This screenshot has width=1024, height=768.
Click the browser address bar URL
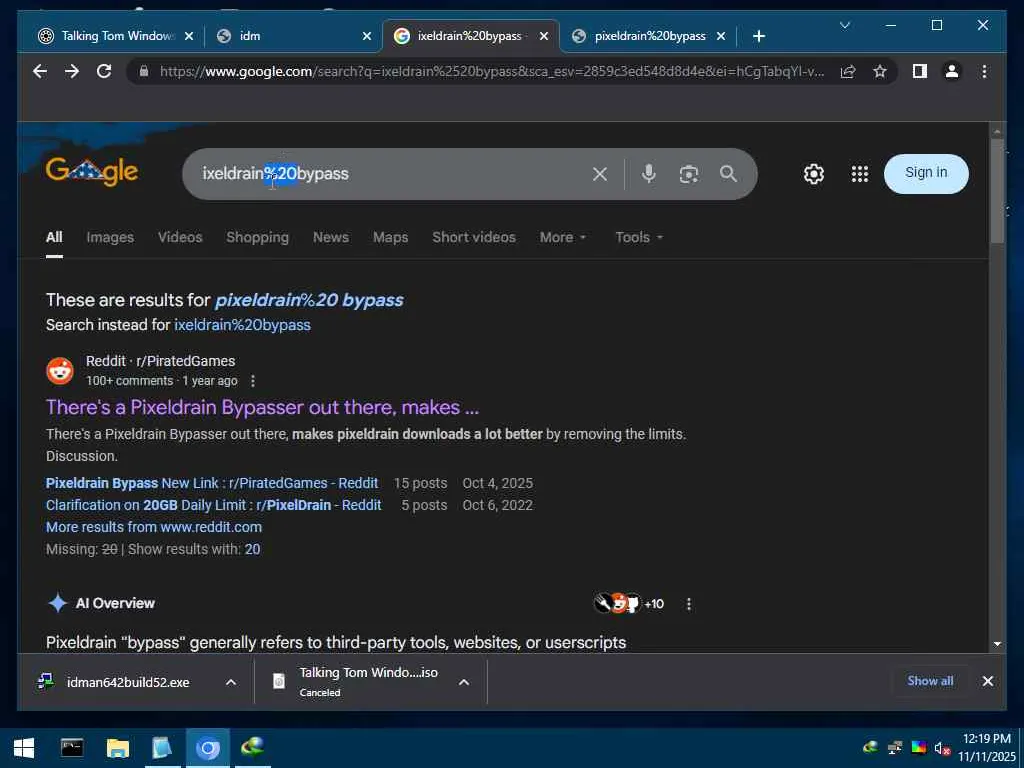point(492,71)
